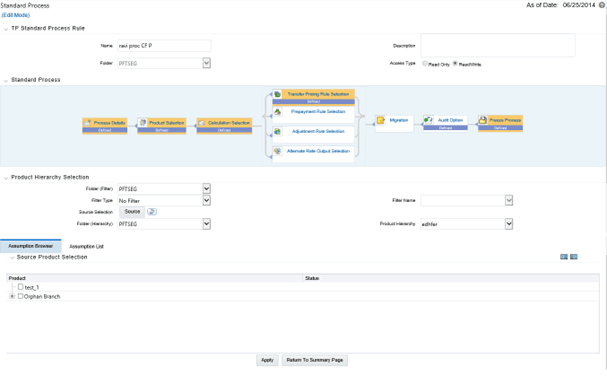Click the Source button
The image size is (607, 376).
(x=132, y=211)
